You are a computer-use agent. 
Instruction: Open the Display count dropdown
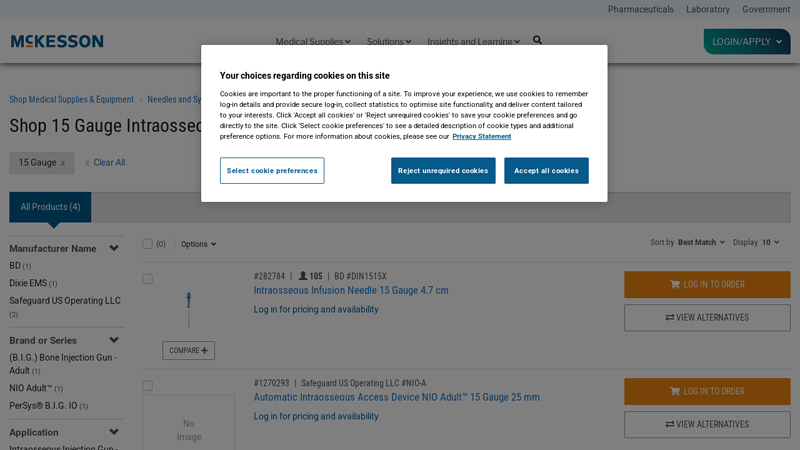pos(770,242)
